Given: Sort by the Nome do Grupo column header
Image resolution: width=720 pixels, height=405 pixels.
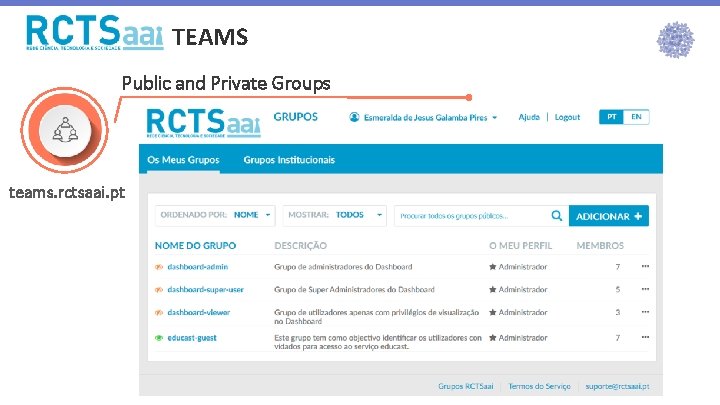Looking at the screenshot, I should click(x=195, y=246).
